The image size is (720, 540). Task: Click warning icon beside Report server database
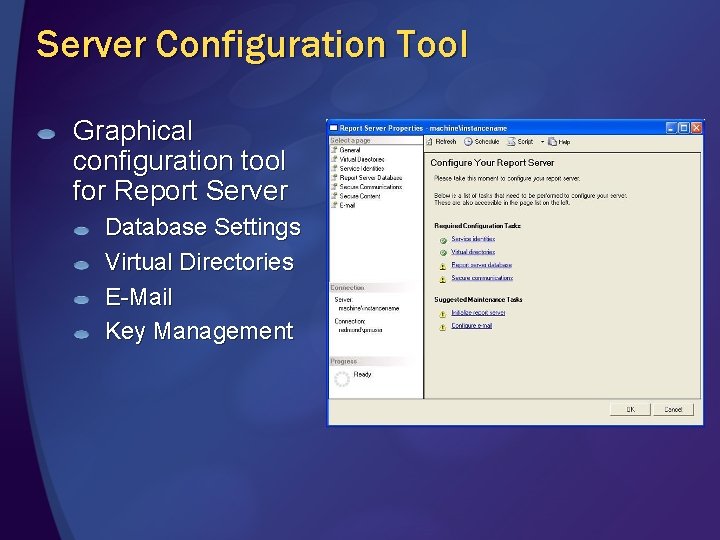click(443, 266)
